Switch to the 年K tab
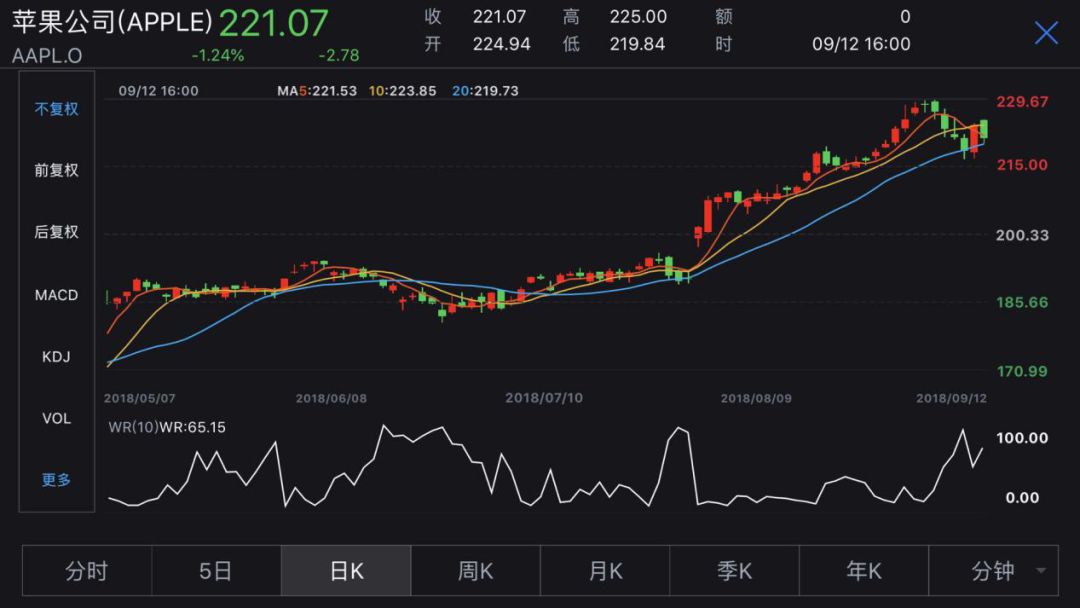Screen dimensions: 1080x608 coord(864,571)
